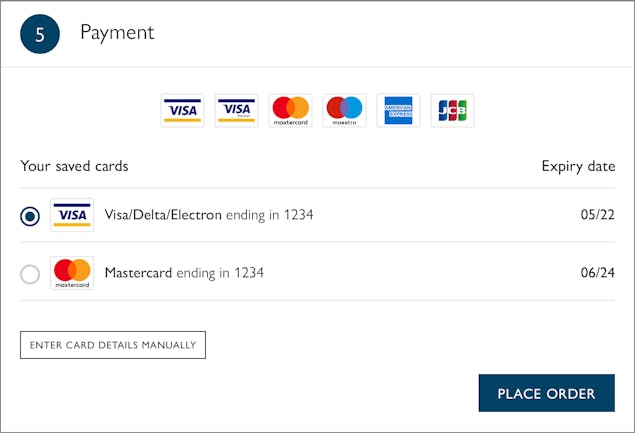Click the Mastercard icon beside the saved Mastercard
Image resolution: width=635 pixels, height=433 pixels.
(72, 273)
